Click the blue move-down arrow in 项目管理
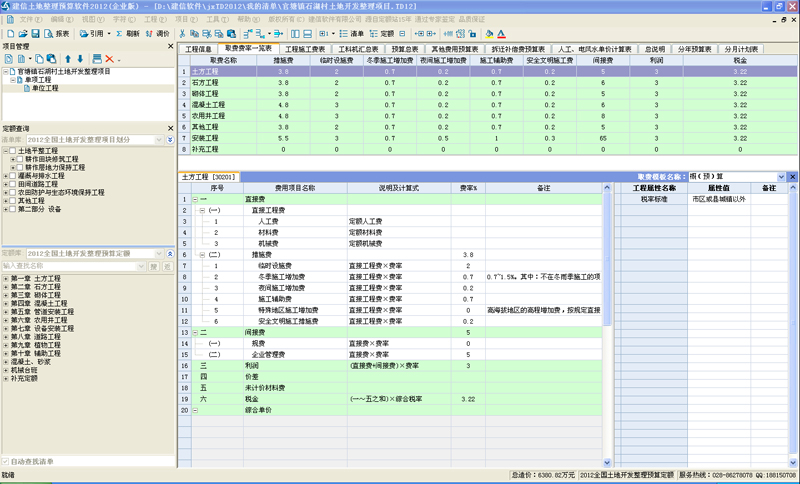800x484 pixels. coord(80,59)
